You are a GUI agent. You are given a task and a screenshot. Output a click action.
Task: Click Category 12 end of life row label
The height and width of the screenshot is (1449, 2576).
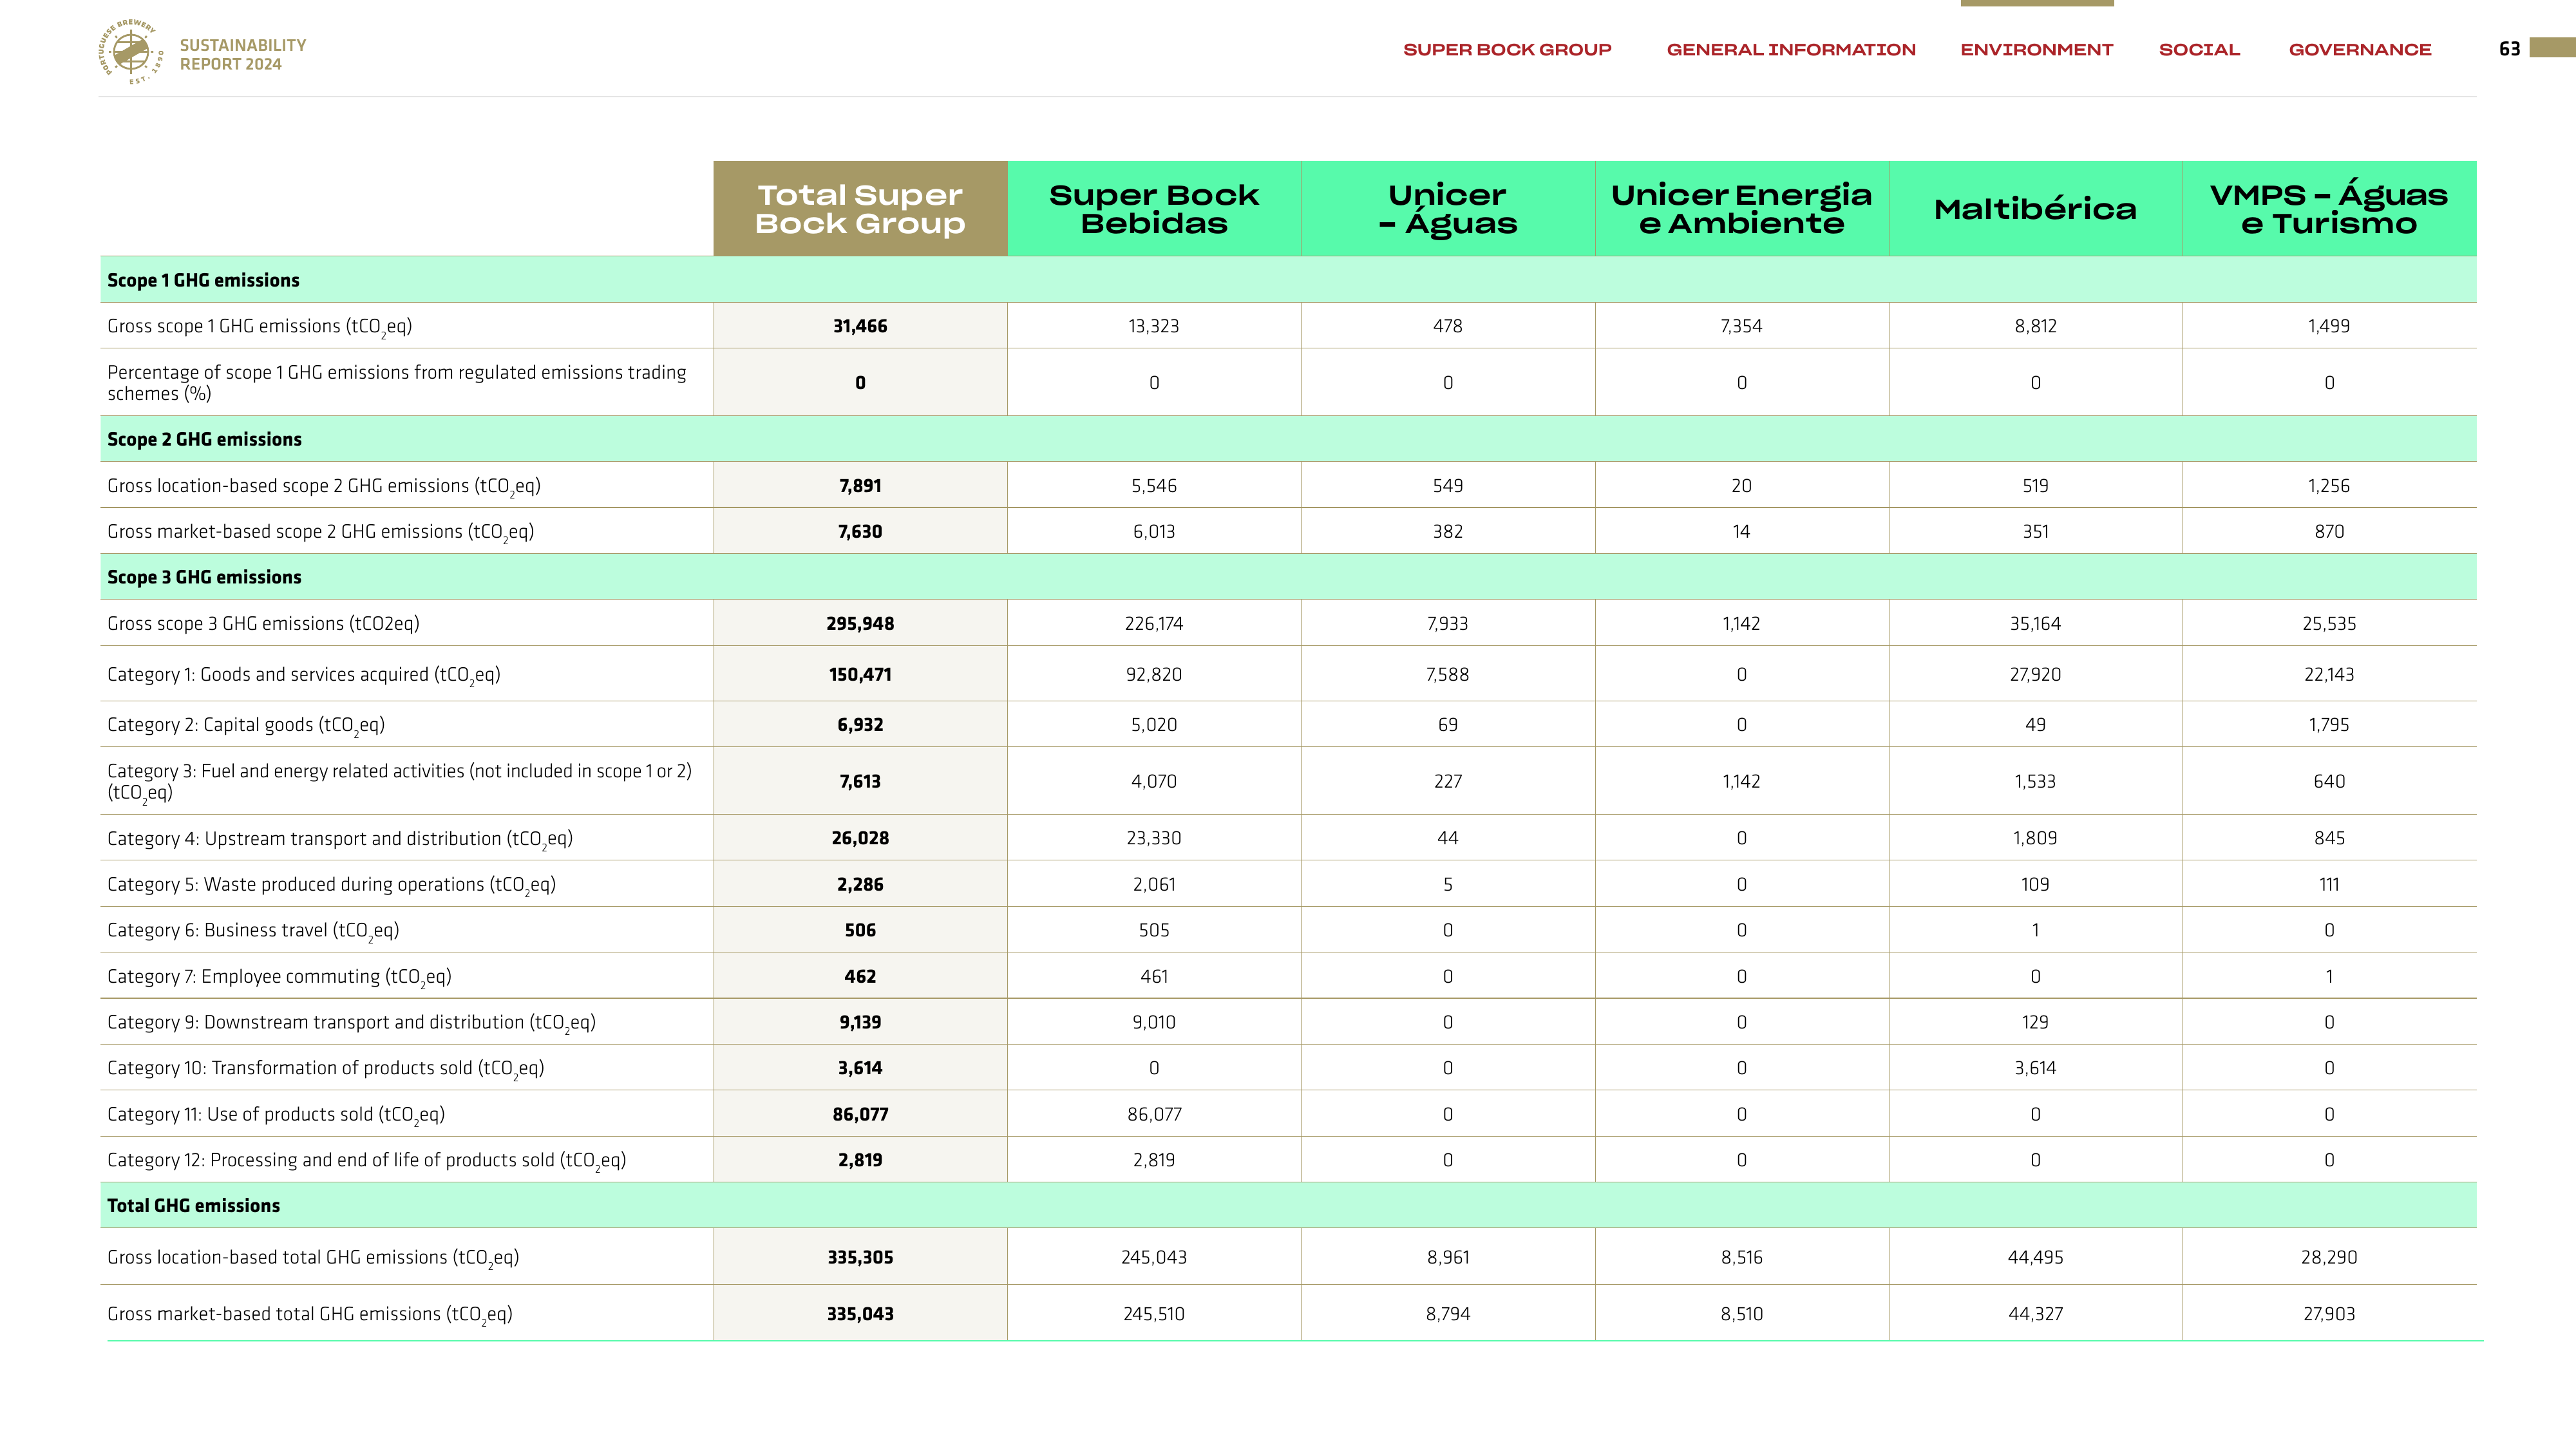367,1162
